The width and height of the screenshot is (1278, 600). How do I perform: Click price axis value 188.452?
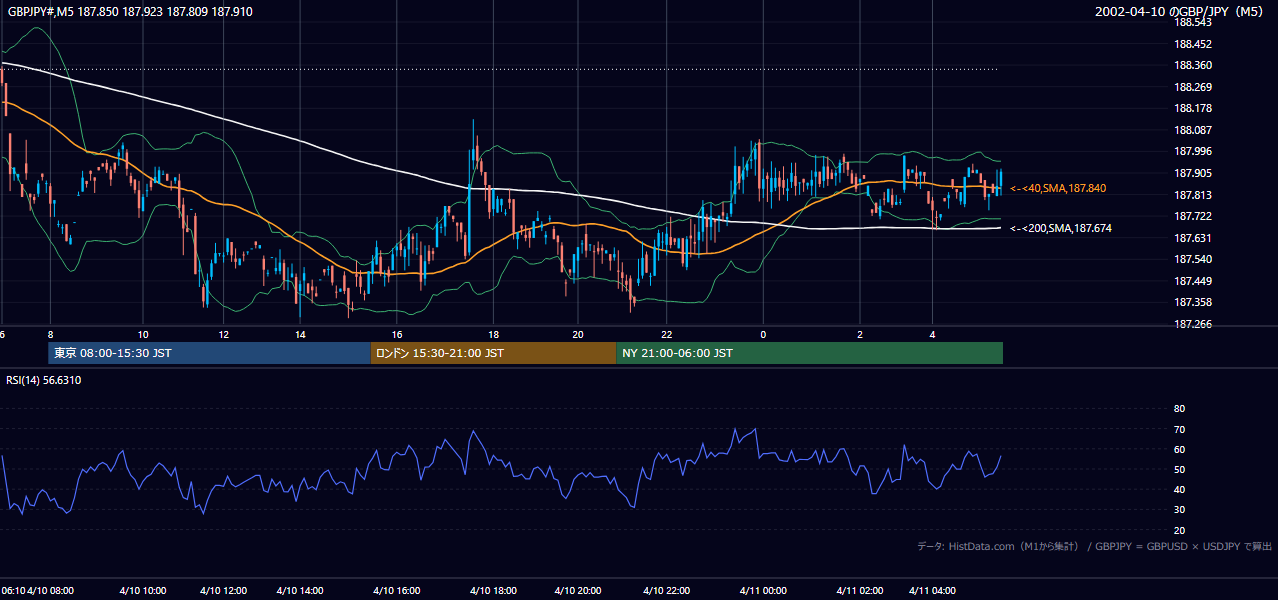pyautogui.click(x=1194, y=44)
